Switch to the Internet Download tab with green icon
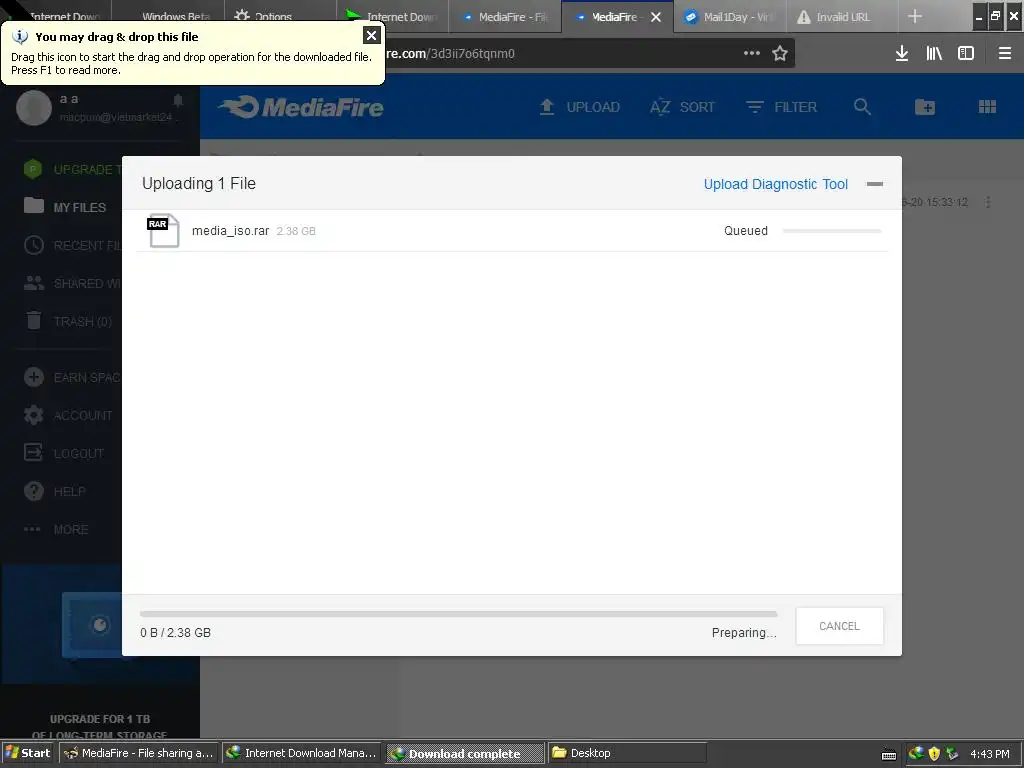1024x768 pixels. (392, 16)
